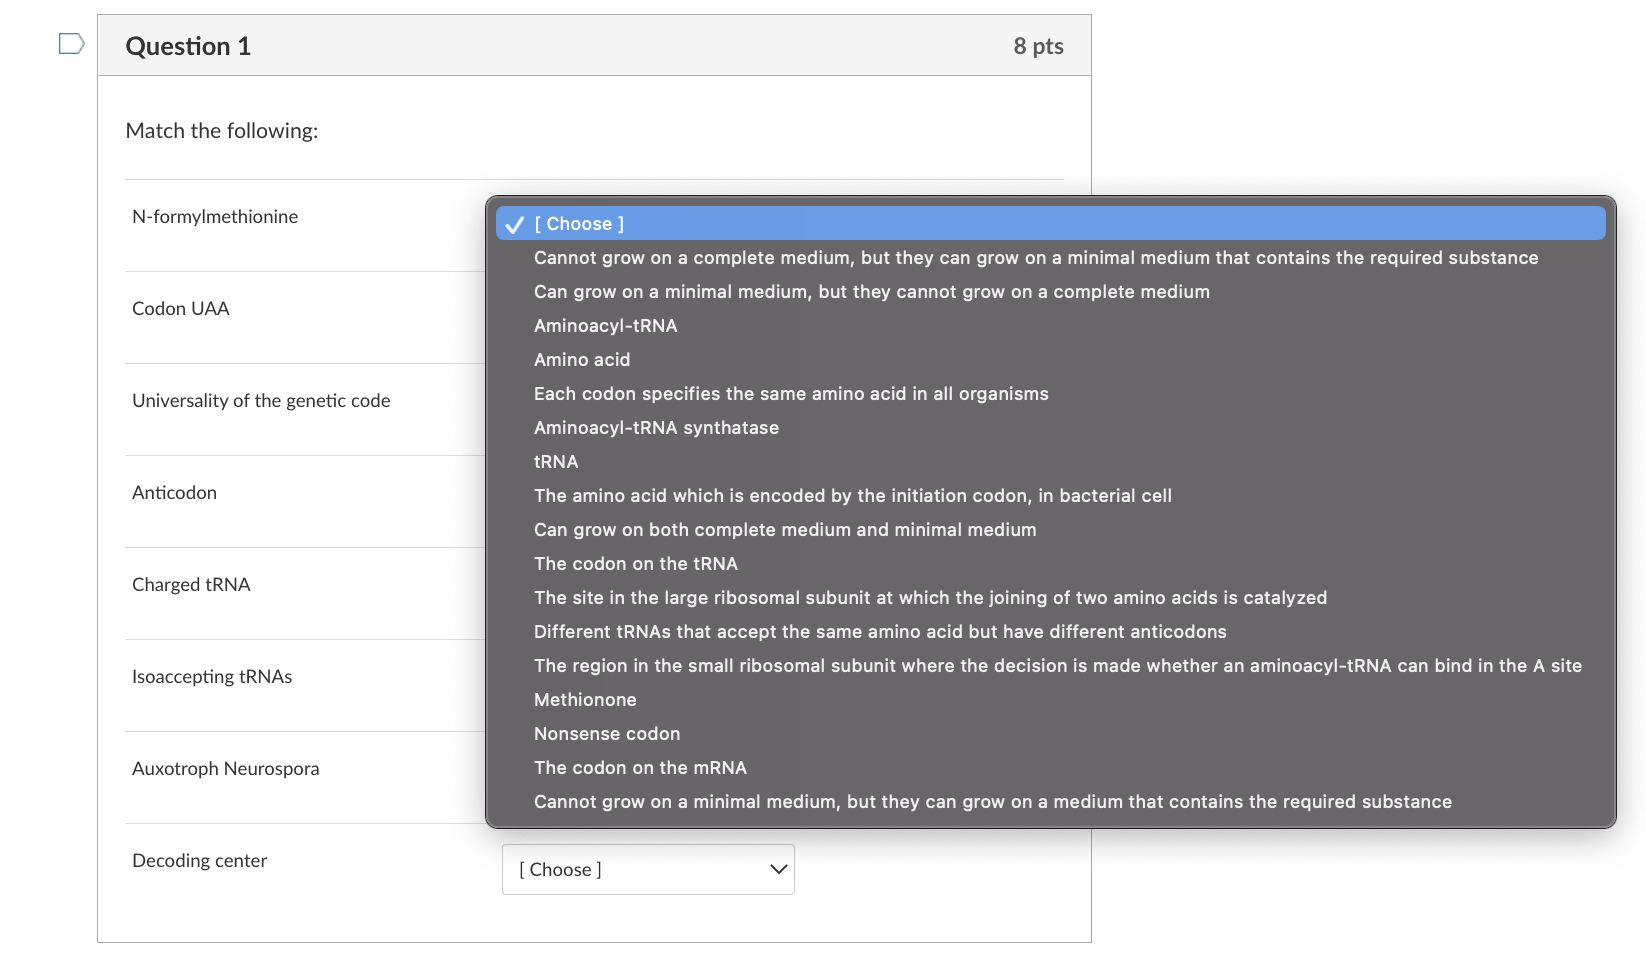The height and width of the screenshot is (980, 1646).
Task: Pick 'The codon on the mRNA' option
Action: (x=1050, y=768)
